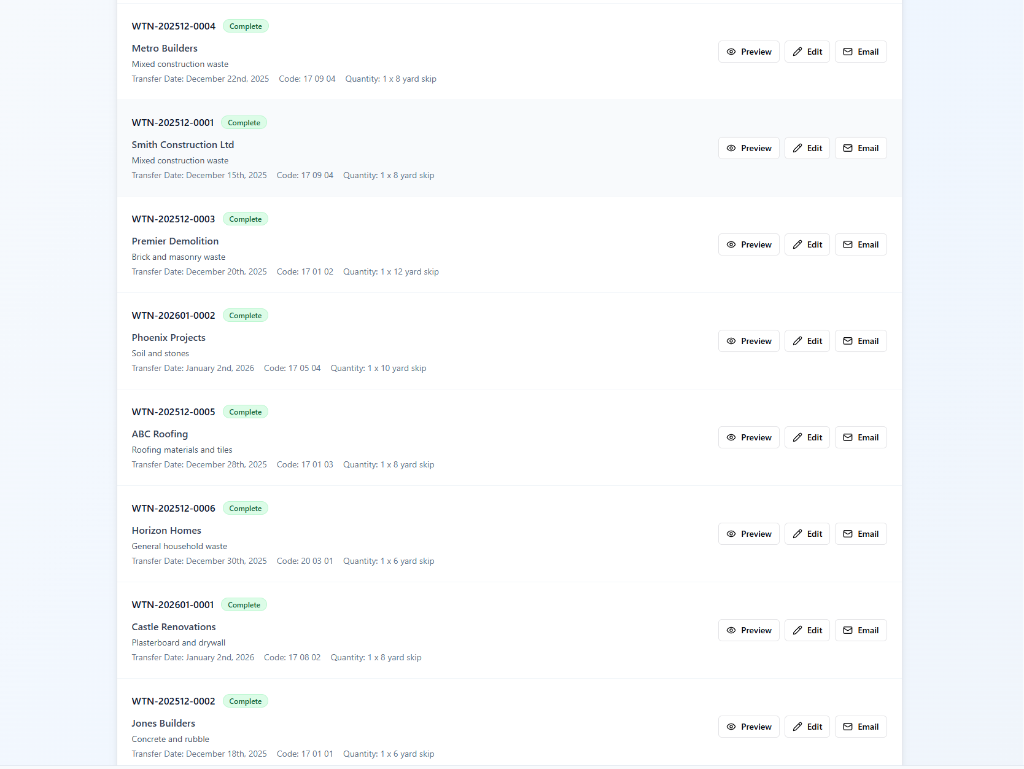The height and width of the screenshot is (769, 1024).
Task: Click the eye icon for Metro Builders preview
Action: pyautogui.click(x=731, y=52)
